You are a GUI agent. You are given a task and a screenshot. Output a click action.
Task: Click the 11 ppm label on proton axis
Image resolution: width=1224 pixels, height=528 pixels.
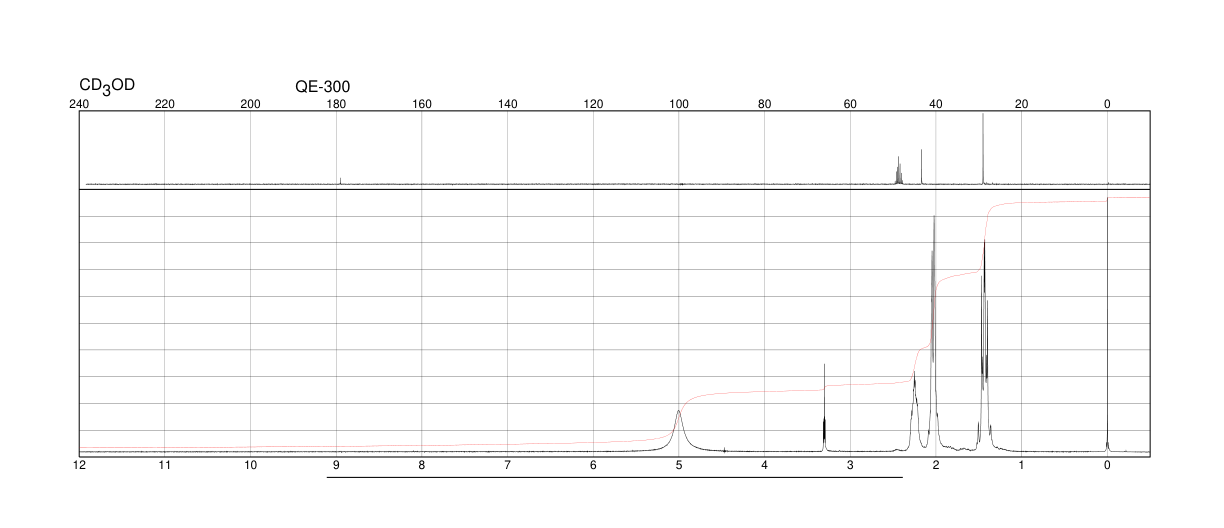pyautogui.click(x=165, y=466)
